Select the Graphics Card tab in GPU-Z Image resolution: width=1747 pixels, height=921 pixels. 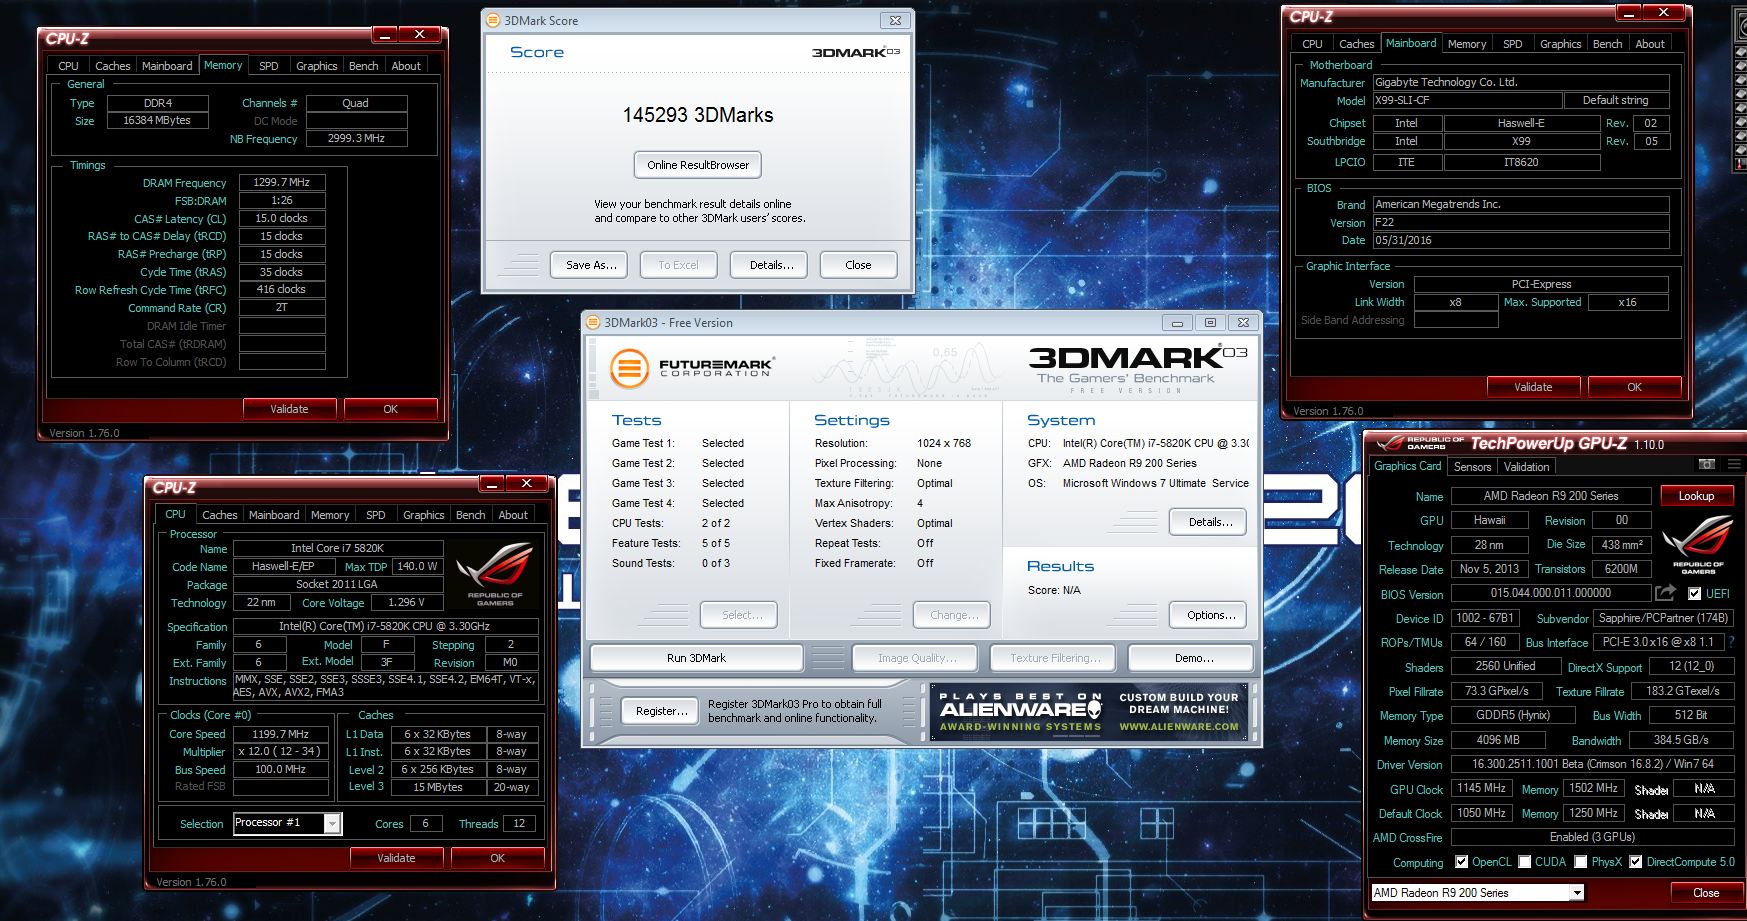pos(1407,466)
